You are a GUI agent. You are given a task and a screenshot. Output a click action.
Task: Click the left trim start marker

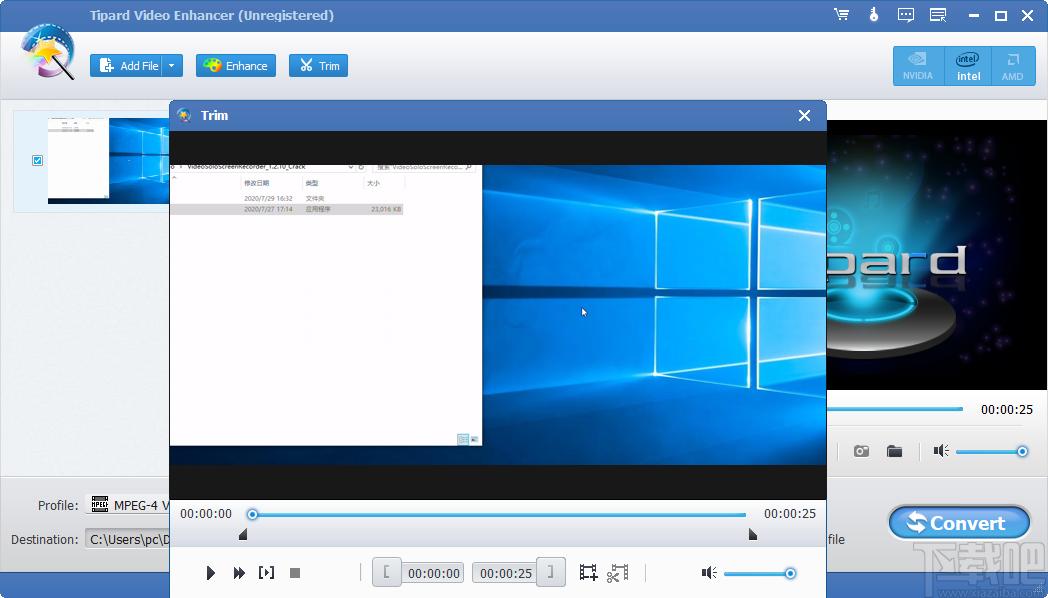[243, 534]
